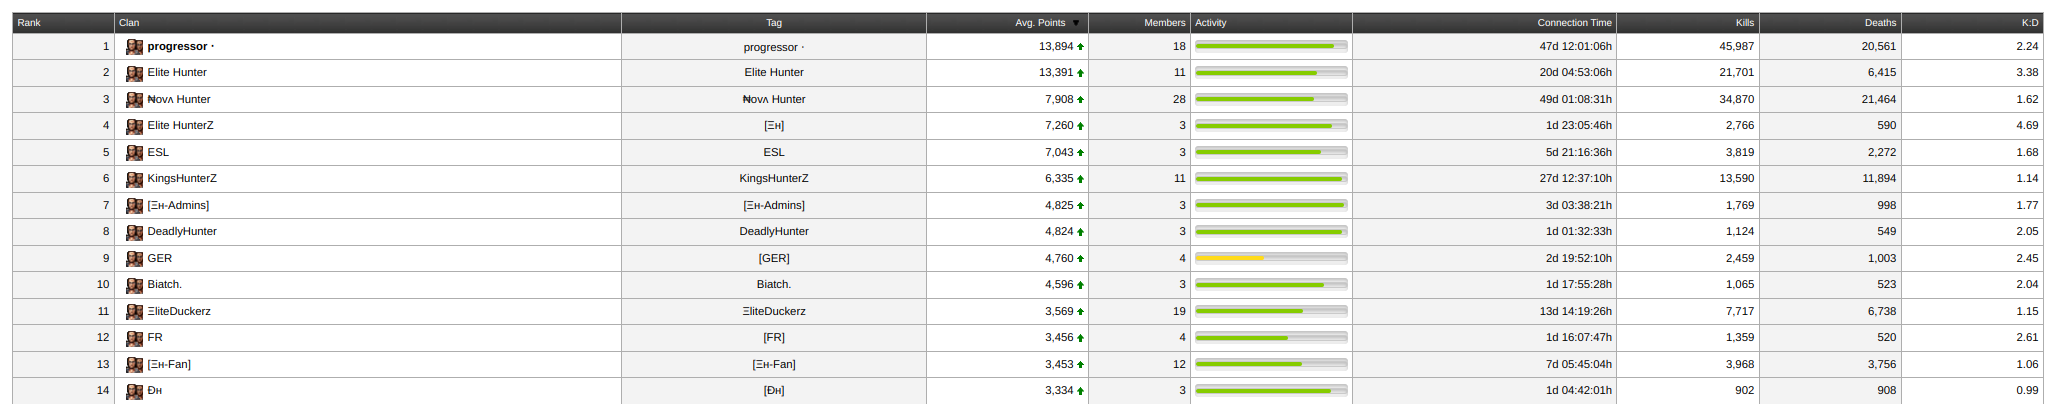This screenshot has height=404, width=2058.
Task: Click the K:D value 0.99
Action: click(2027, 390)
